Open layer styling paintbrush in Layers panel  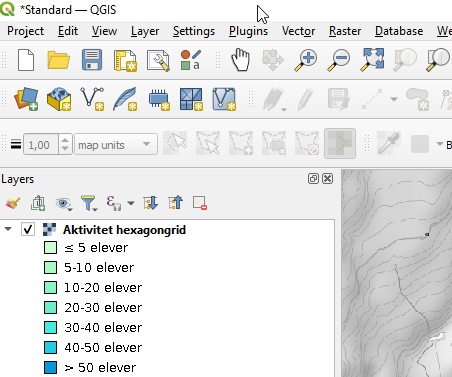13,203
